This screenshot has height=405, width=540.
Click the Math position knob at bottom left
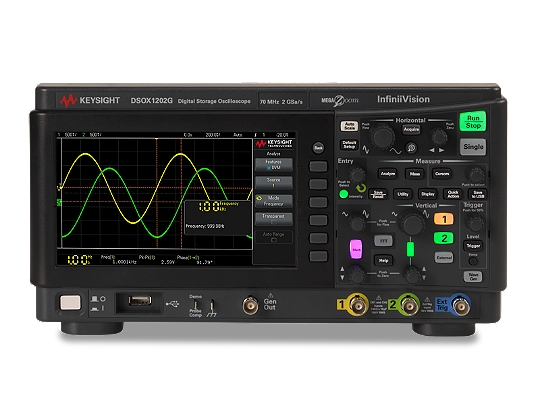357,275
